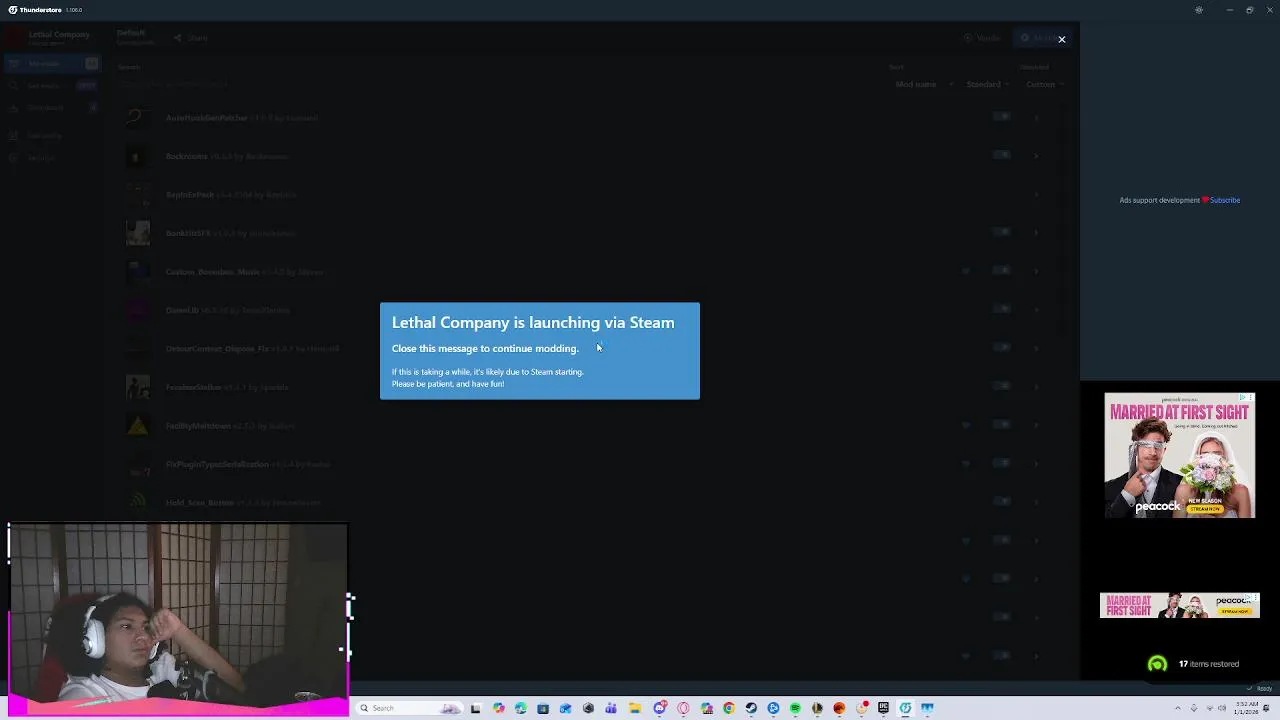This screenshot has width=1280, height=720.
Task: Select the Hold_Scan_Button mod name
Action: tap(199, 503)
